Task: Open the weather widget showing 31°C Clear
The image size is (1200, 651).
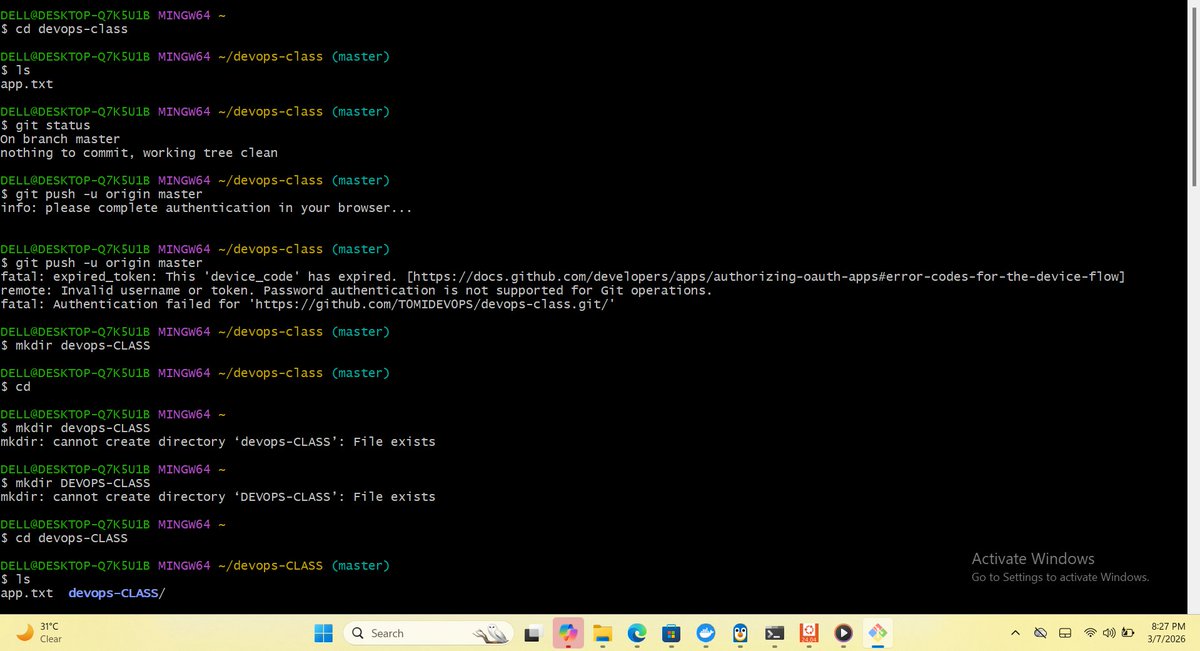Action: coord(40,633)
